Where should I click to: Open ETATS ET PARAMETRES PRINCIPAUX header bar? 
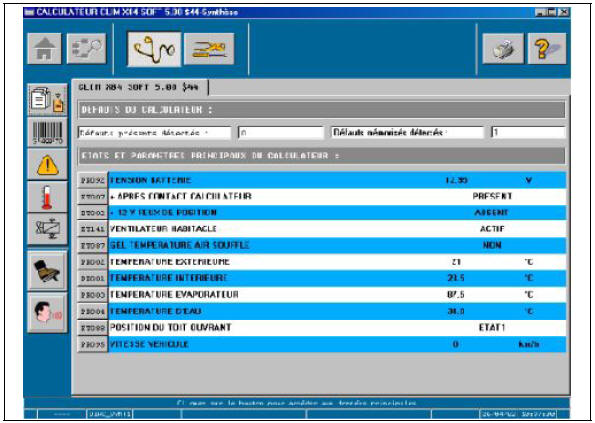321,156
